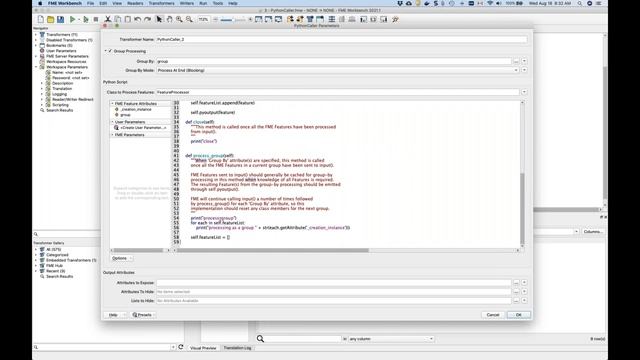Open the any column filter dropdown
The width and height of the screenshot is (640, 360).
click(x=391, y=339)
